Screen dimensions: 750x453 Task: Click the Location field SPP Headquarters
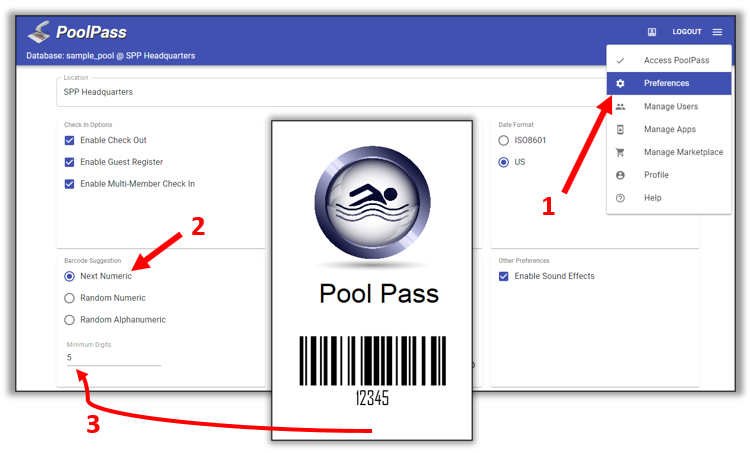coord(330,92)
